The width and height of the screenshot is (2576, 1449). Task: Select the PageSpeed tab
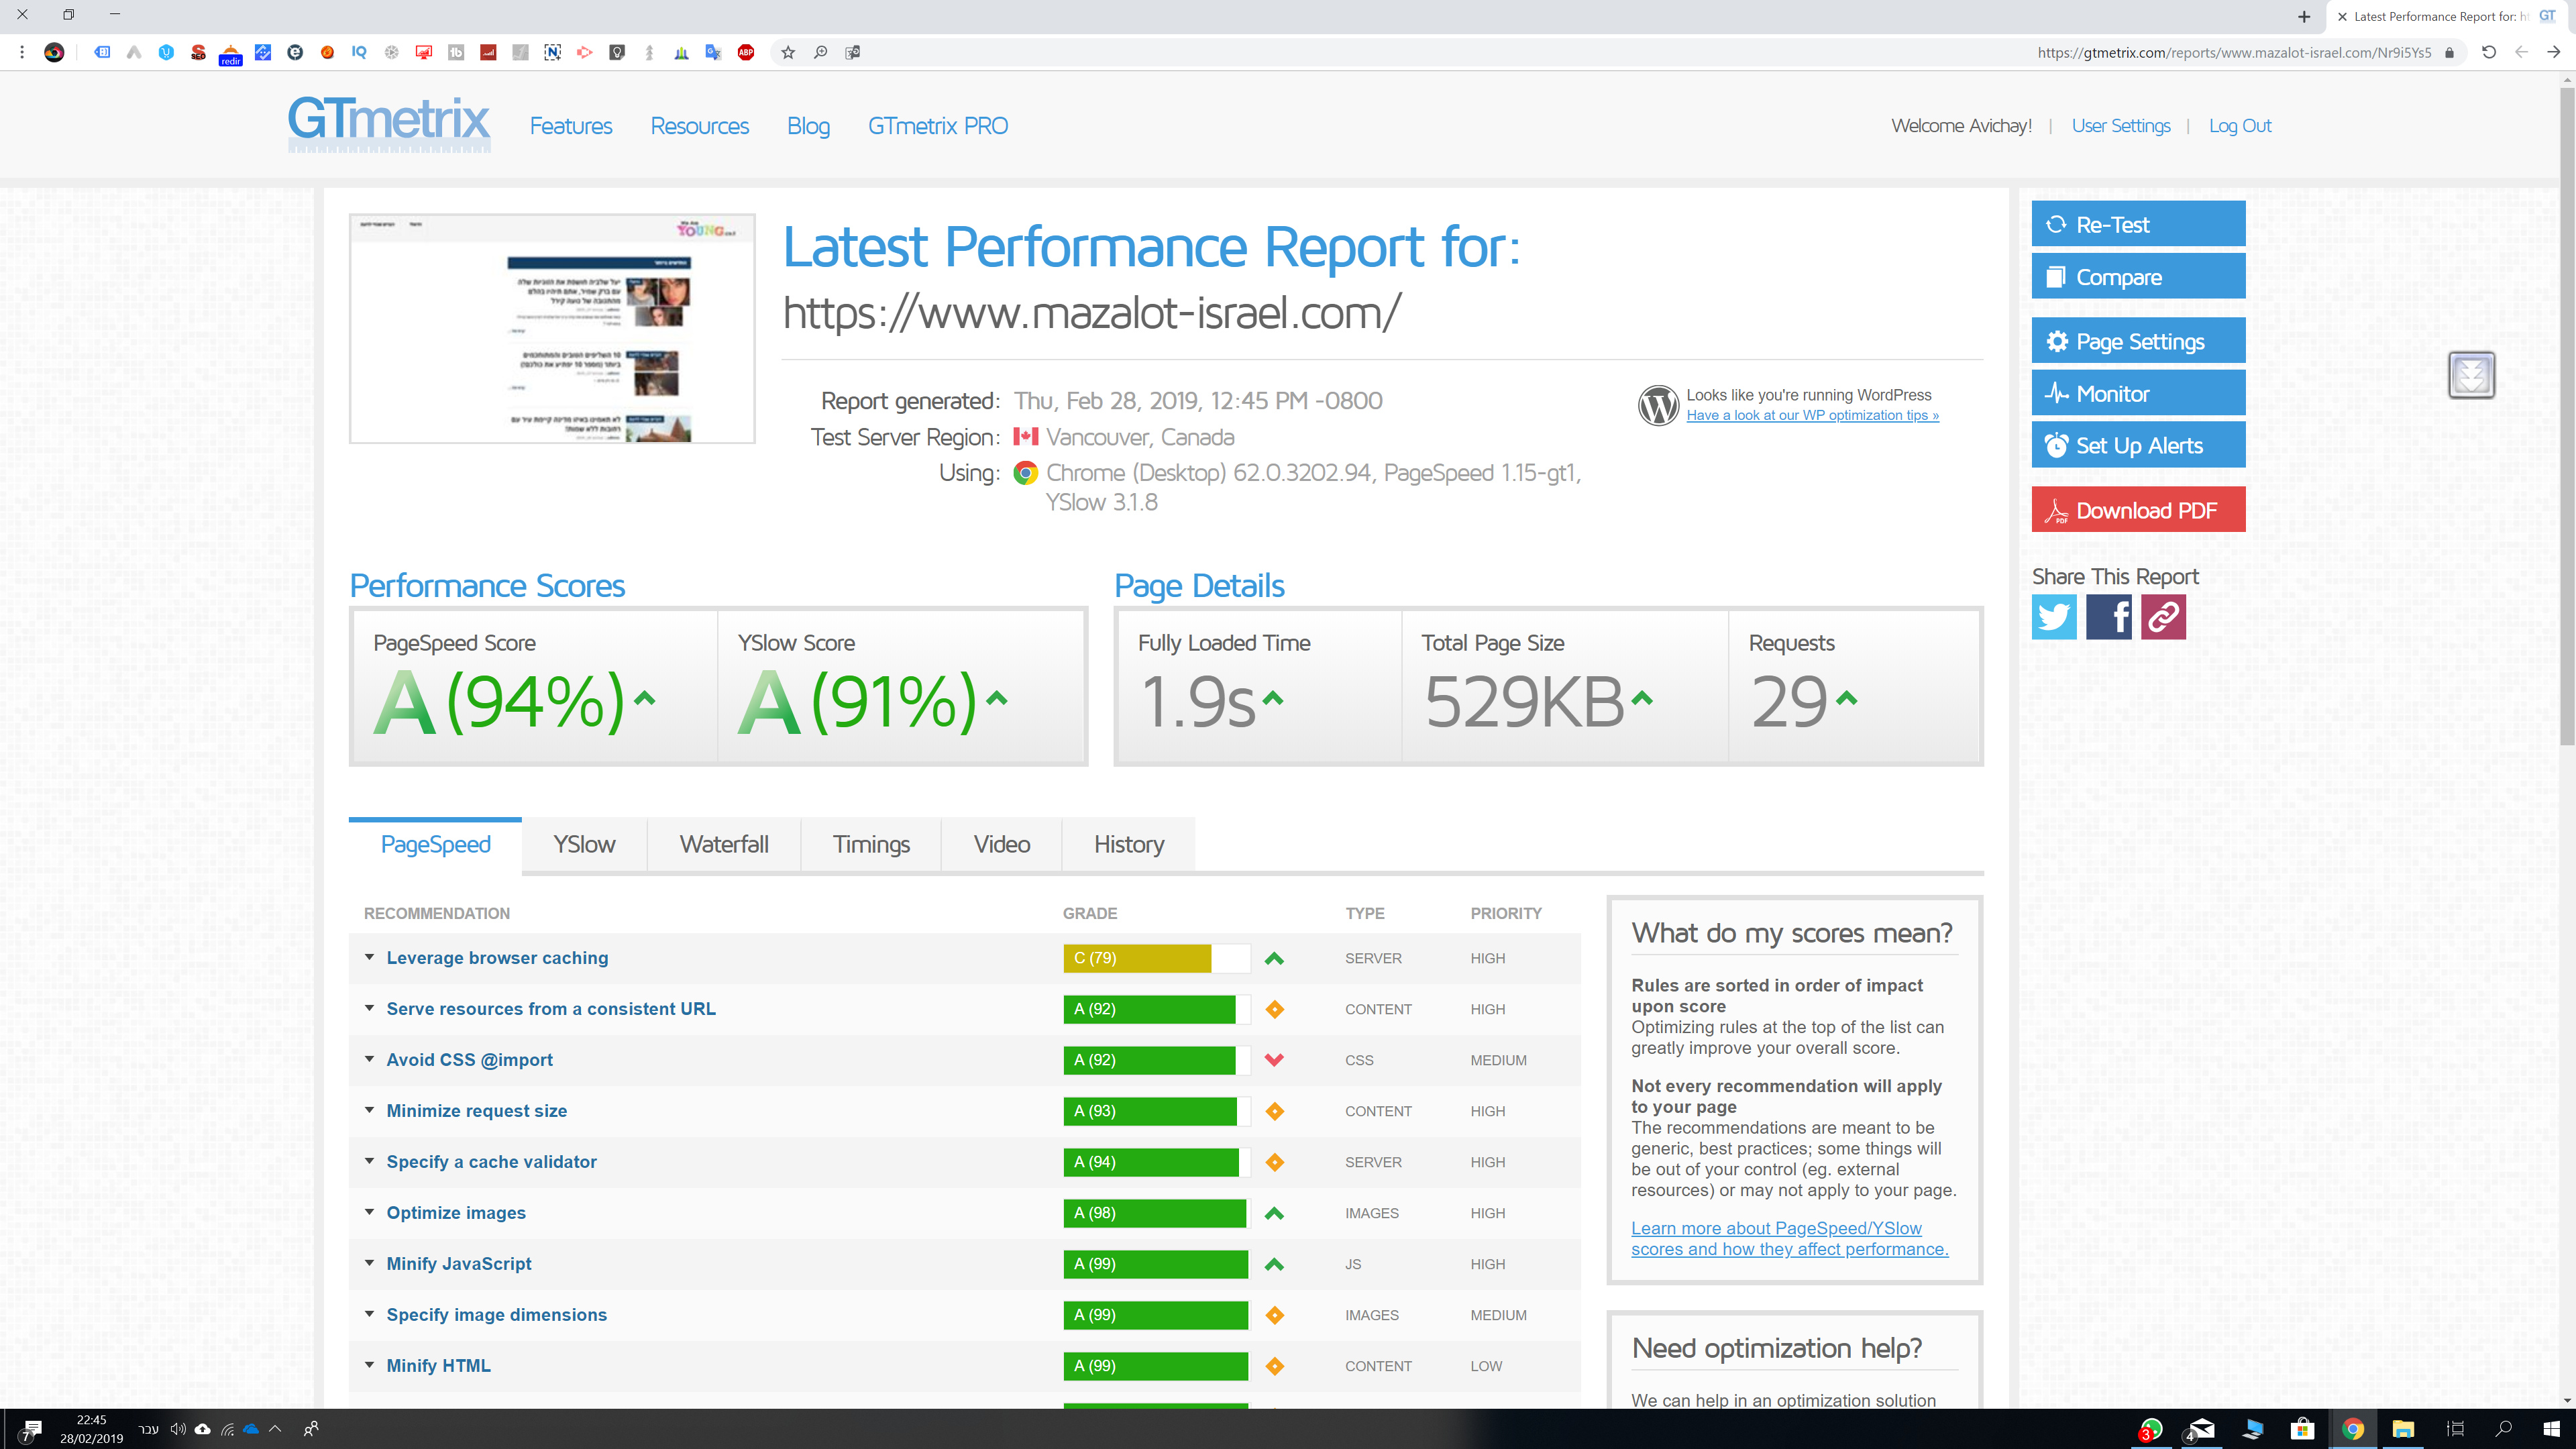point(435,845)
